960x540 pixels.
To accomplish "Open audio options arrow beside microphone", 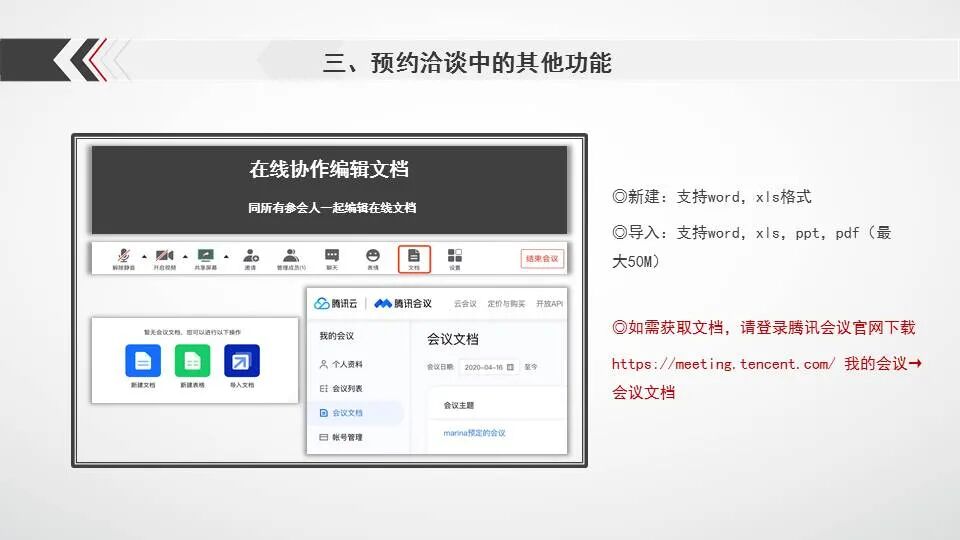I will [x=144, y=257].
